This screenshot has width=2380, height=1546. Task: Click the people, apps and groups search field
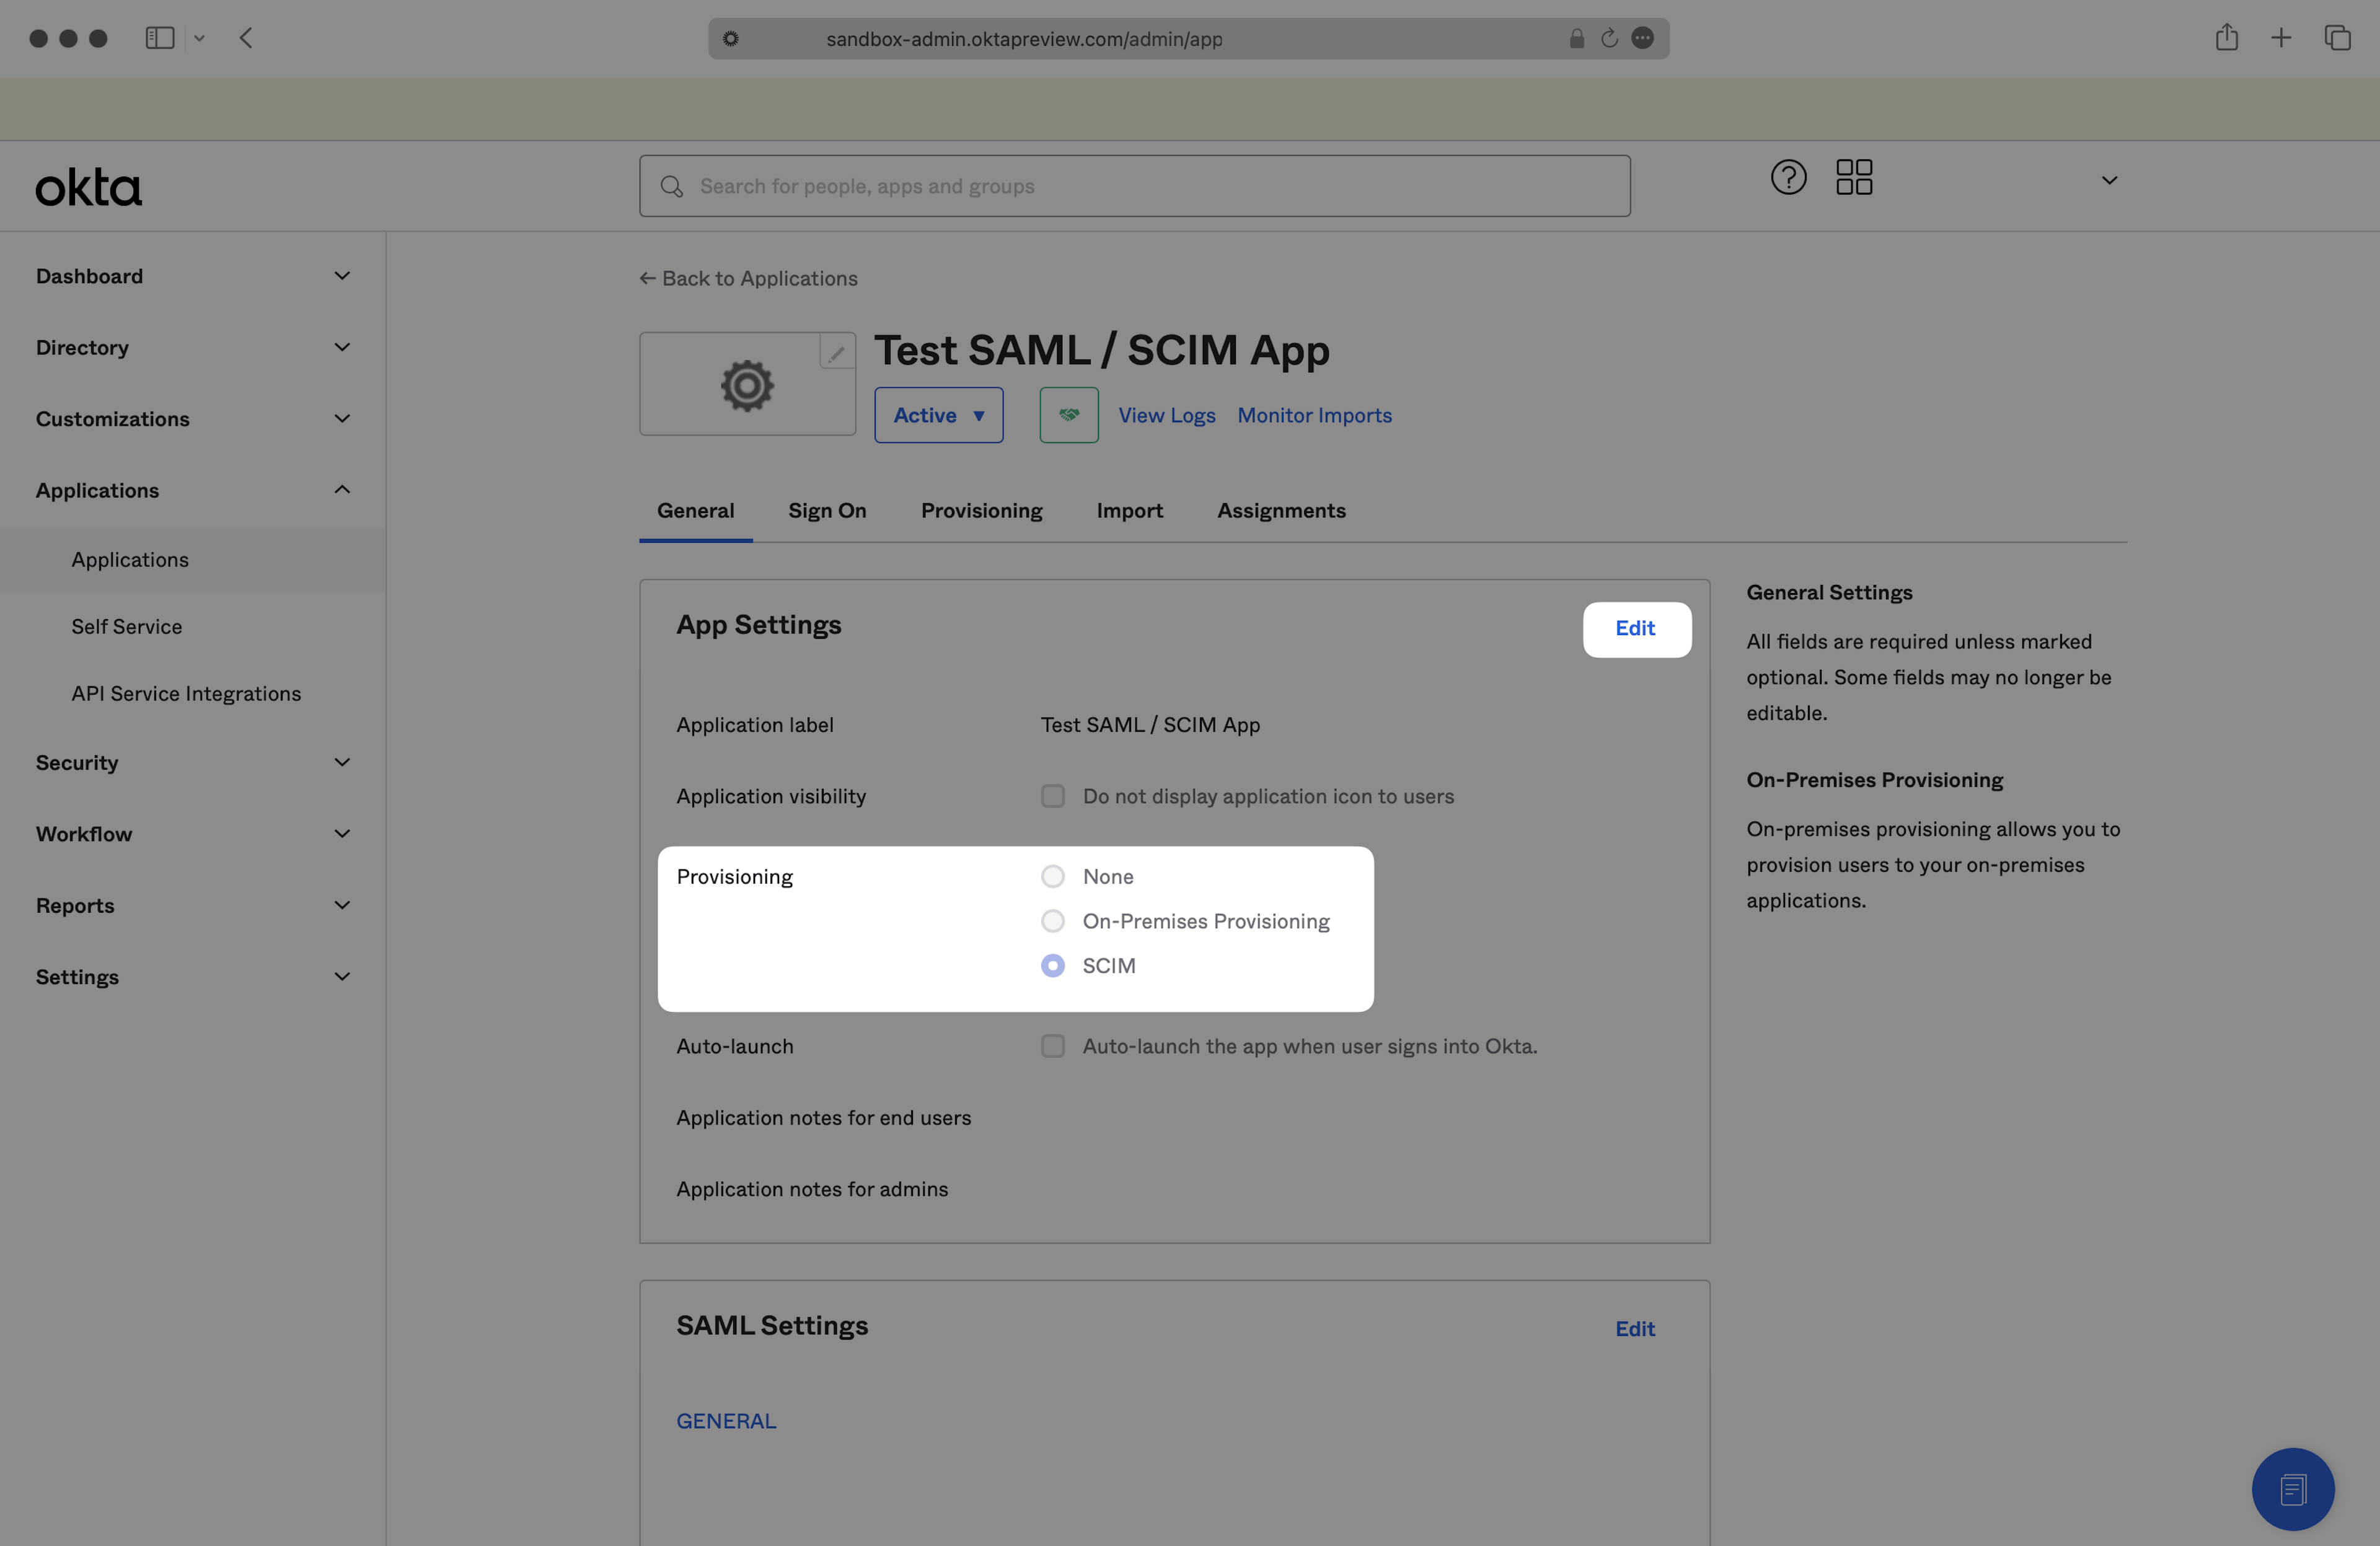1134,186
